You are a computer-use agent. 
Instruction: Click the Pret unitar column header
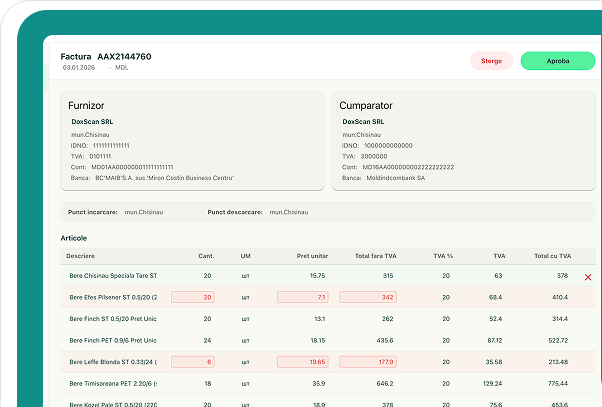[x=312, y=256]
